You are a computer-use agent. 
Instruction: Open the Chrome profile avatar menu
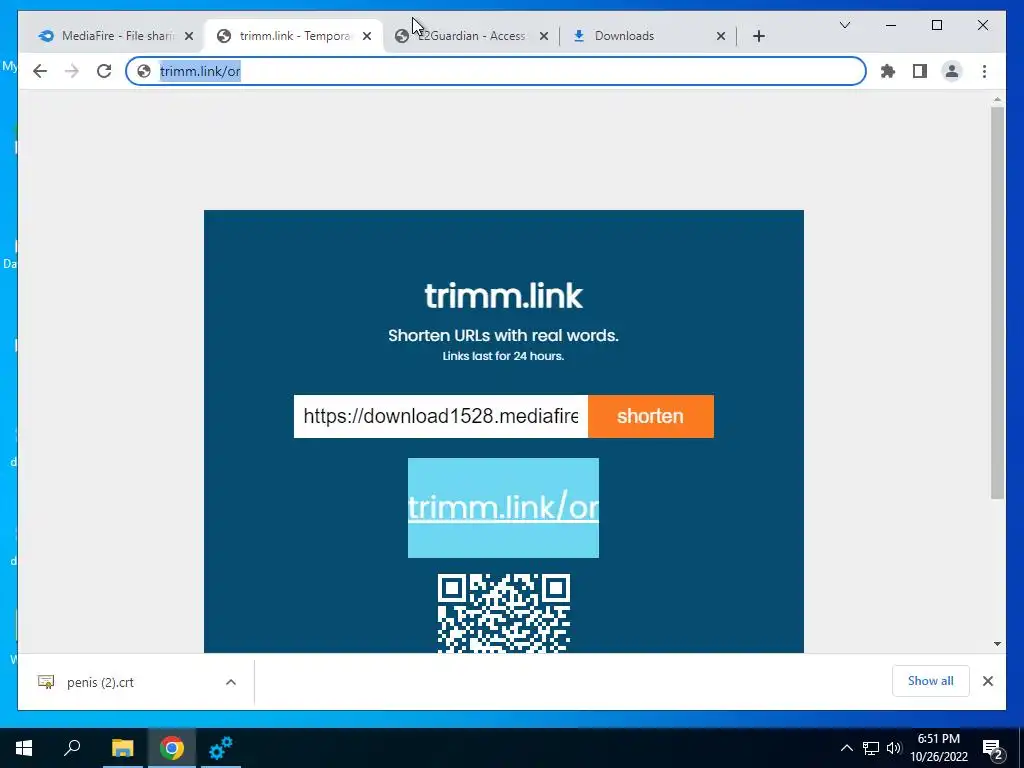[x=952, y=71]
